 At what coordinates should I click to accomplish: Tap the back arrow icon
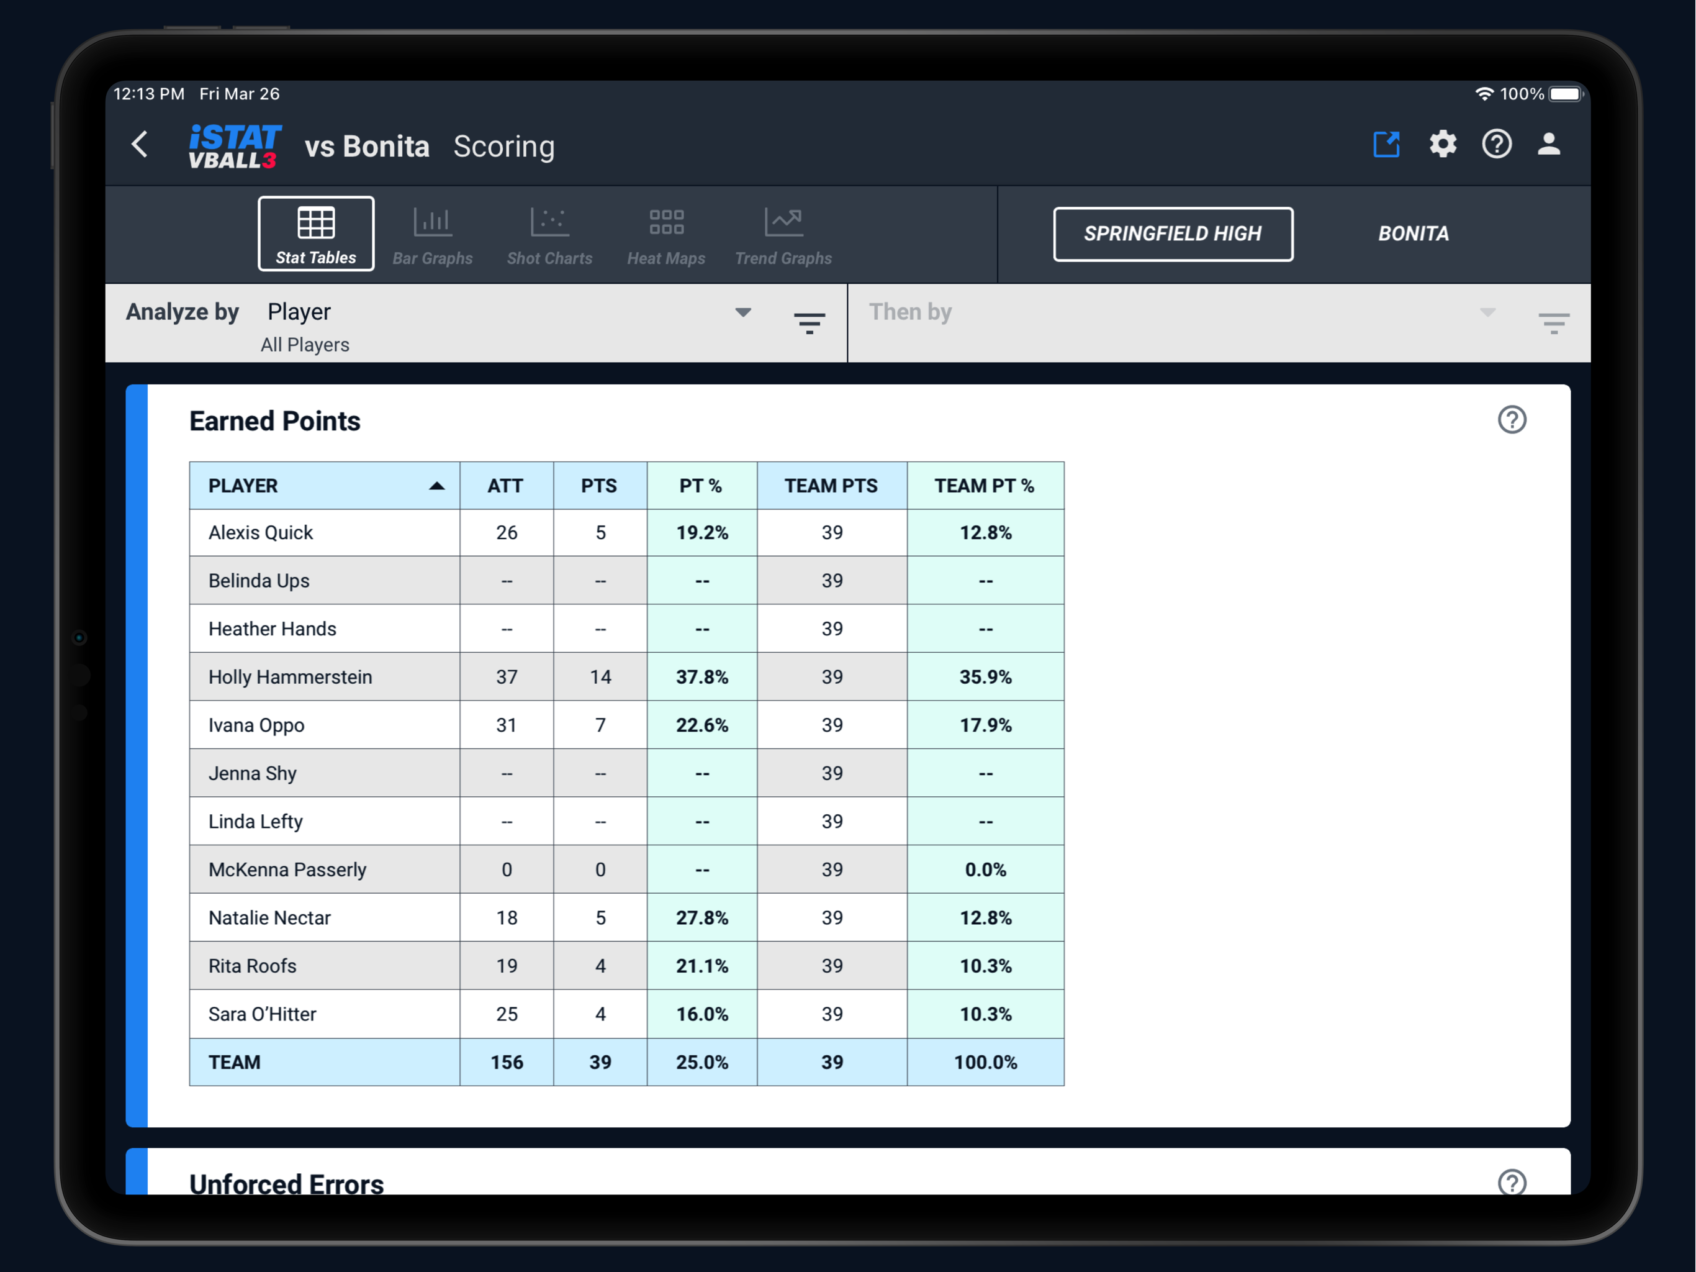(140, 145)
